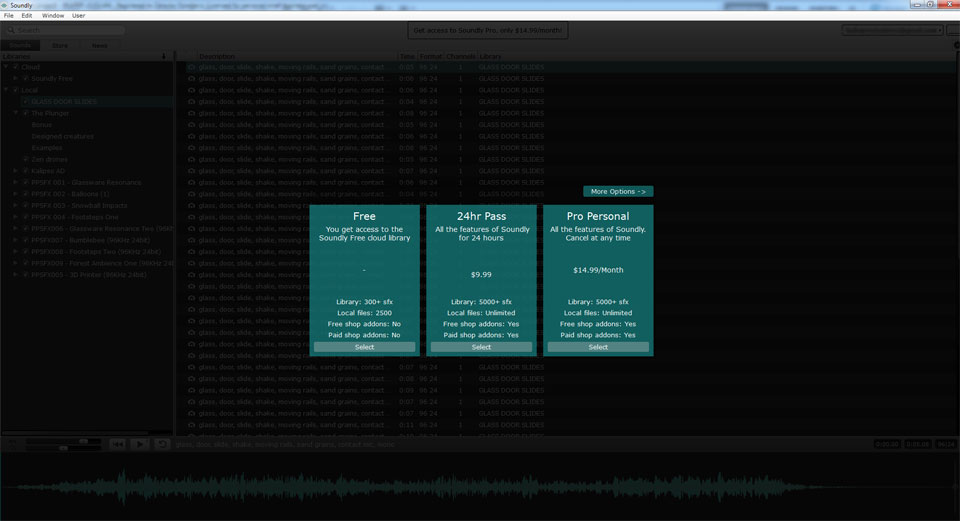This screenshot has width=960, height=521.
Task: Select the 24hr Pass plan
Action: tap(481, 347)
